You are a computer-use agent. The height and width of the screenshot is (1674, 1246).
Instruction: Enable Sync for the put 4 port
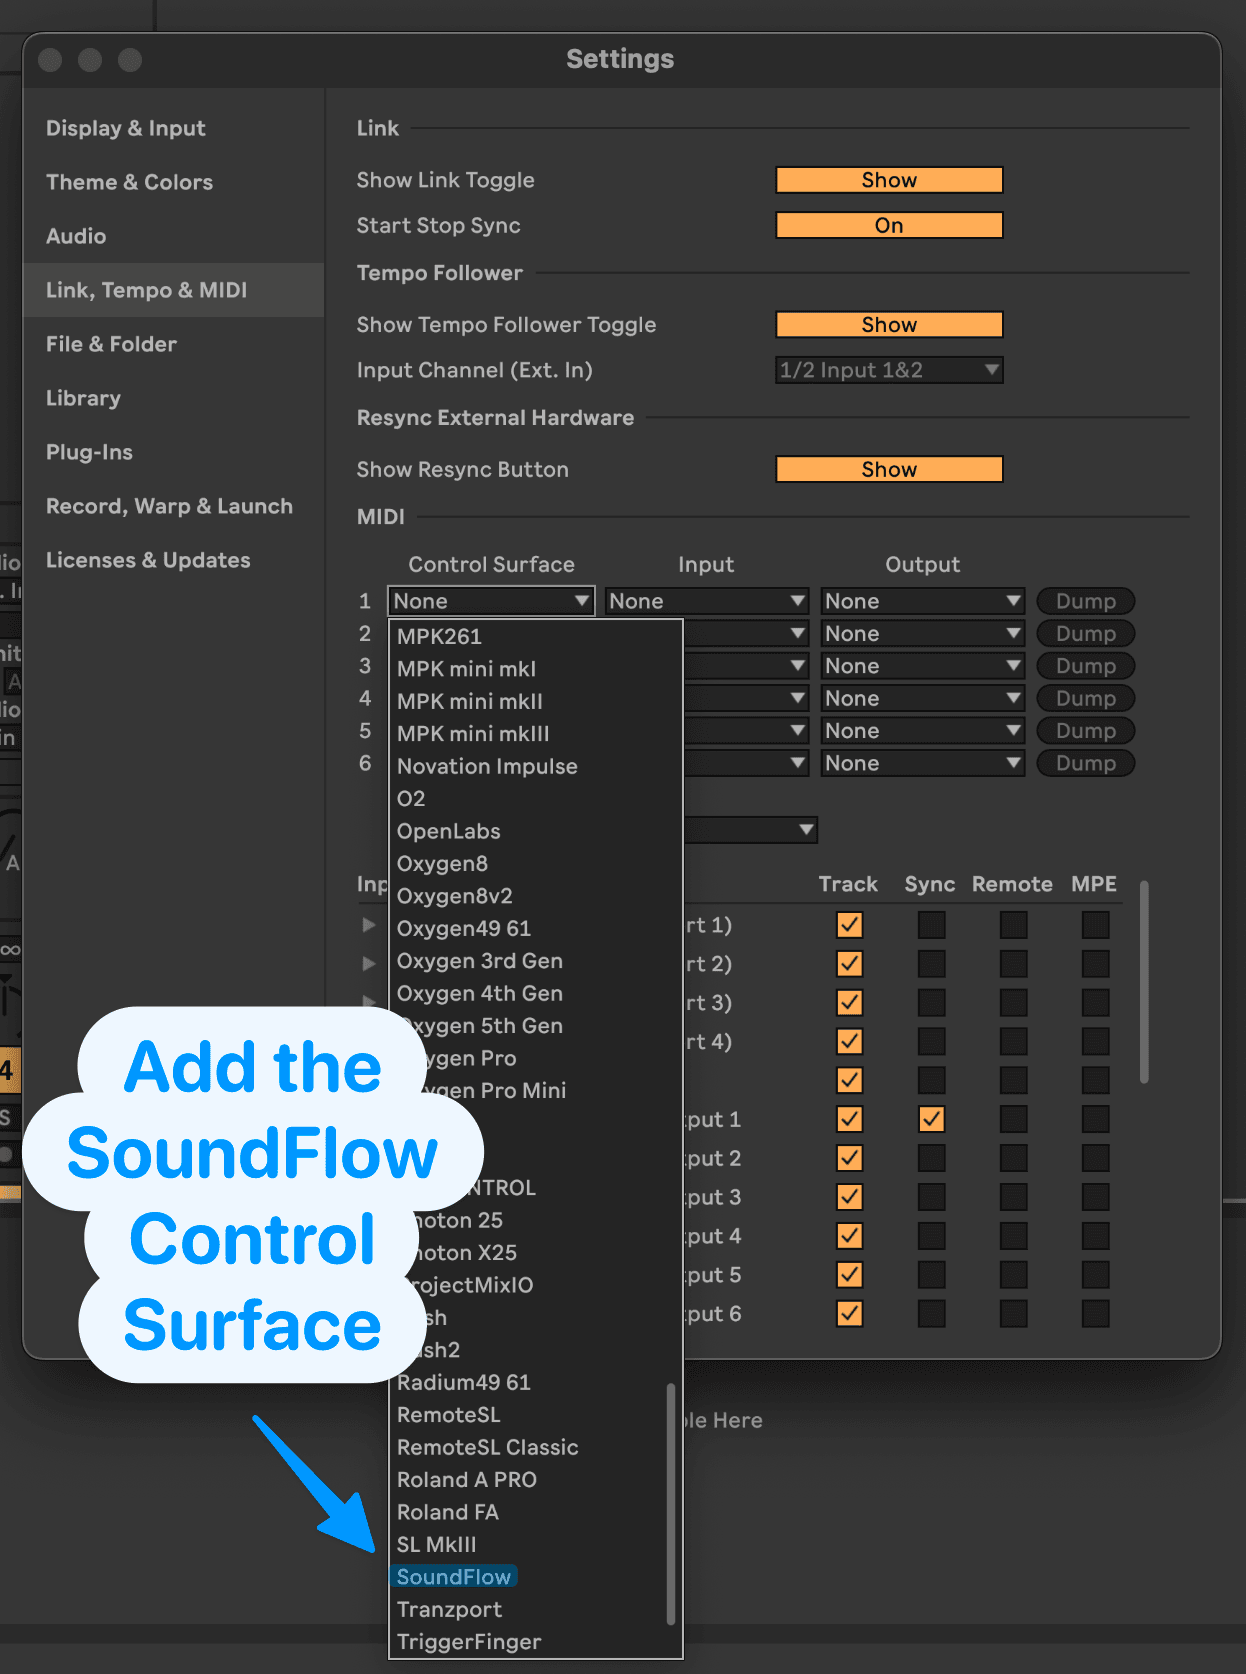pyautogui.click(x=931, y=1236)
